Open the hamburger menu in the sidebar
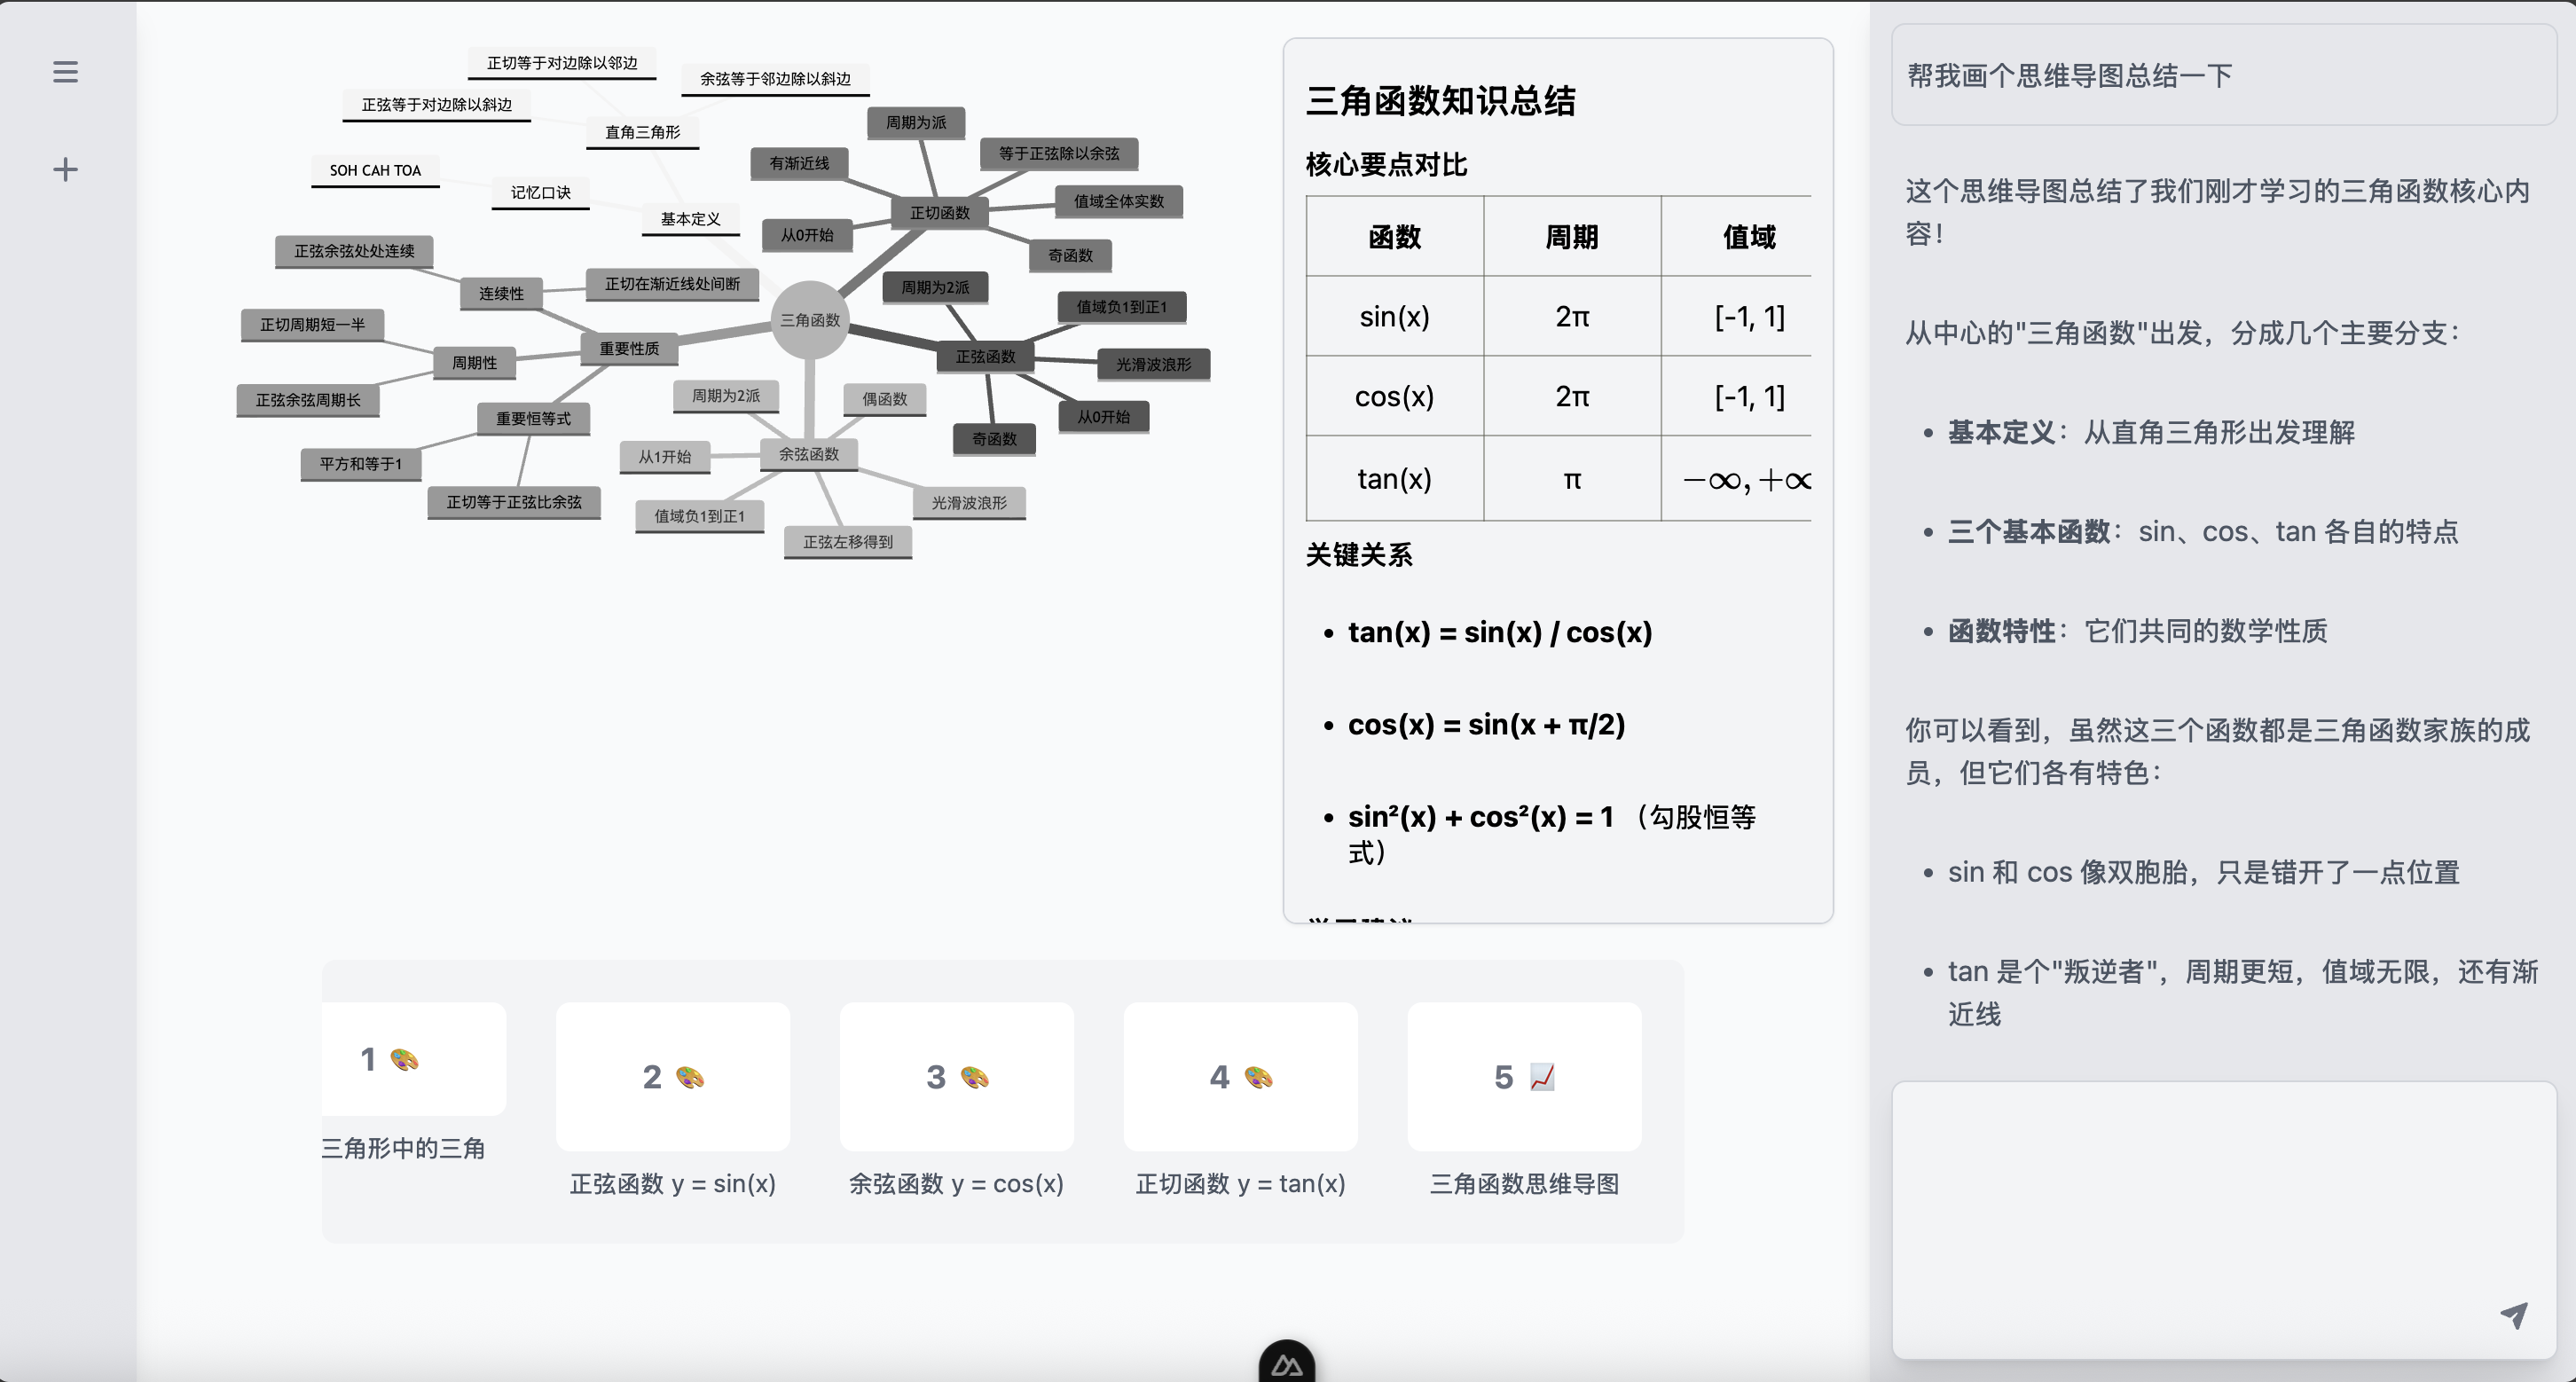 (x=65, y=70)
